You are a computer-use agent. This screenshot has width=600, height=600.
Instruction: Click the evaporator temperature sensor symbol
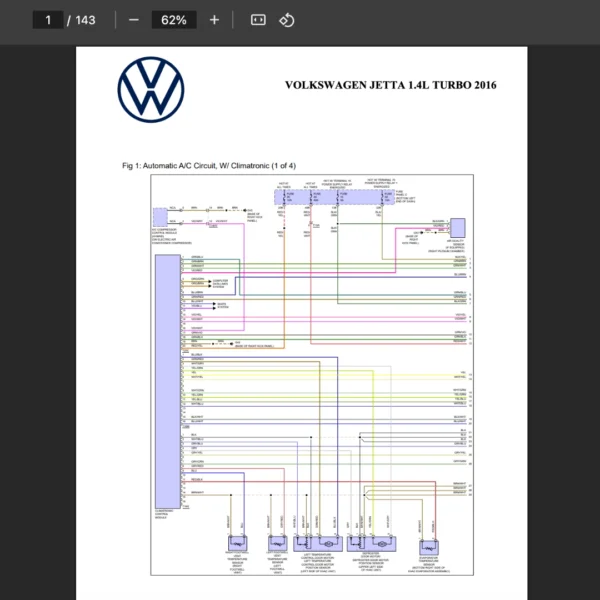428,546
